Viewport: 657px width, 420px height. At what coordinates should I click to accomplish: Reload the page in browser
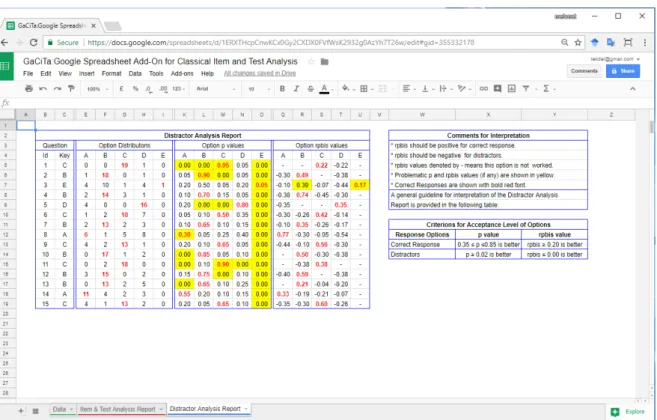(34, 42)
